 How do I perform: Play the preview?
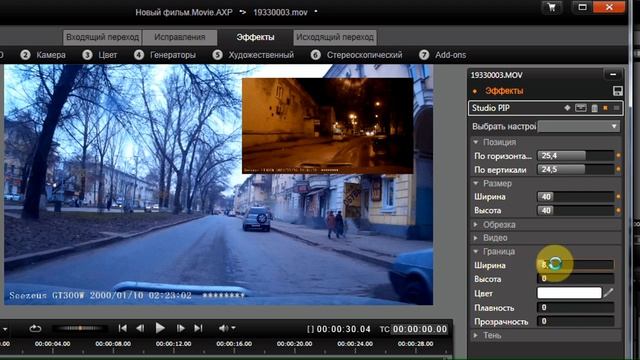pos(160,328)
